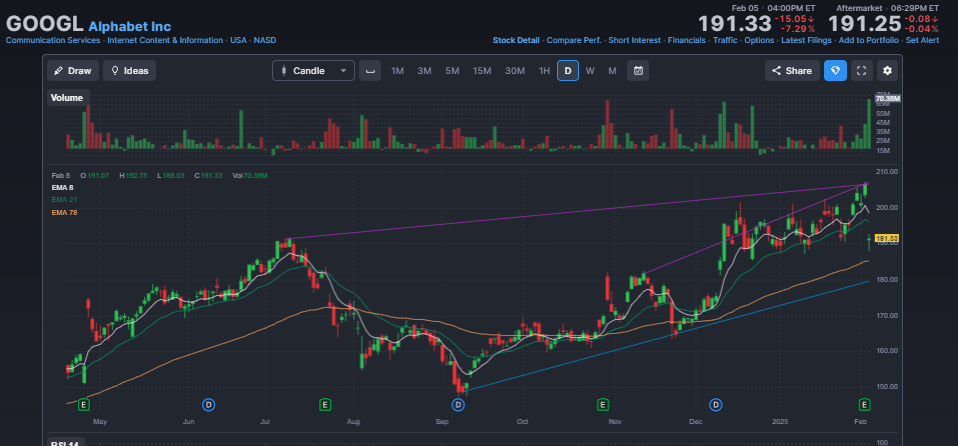Click the Share button
The height and width of the screenshot is (446, 958).
click(x=792, y=71)
